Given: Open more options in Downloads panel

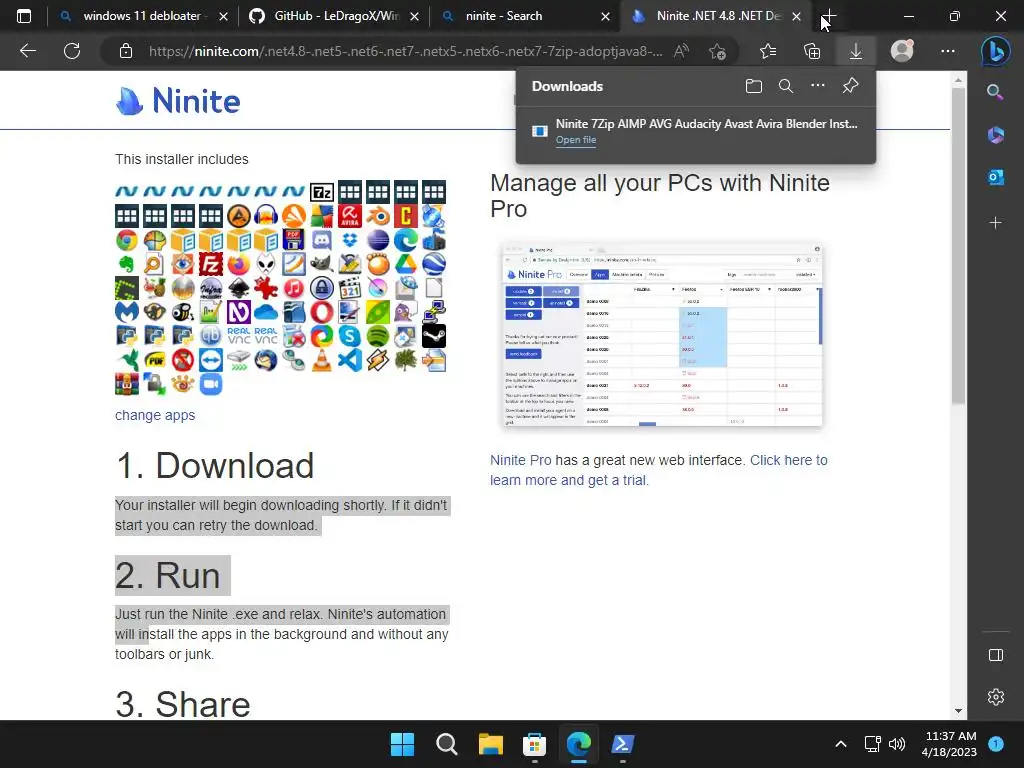Looking at the screenshot, I should [x=818, y=86].
